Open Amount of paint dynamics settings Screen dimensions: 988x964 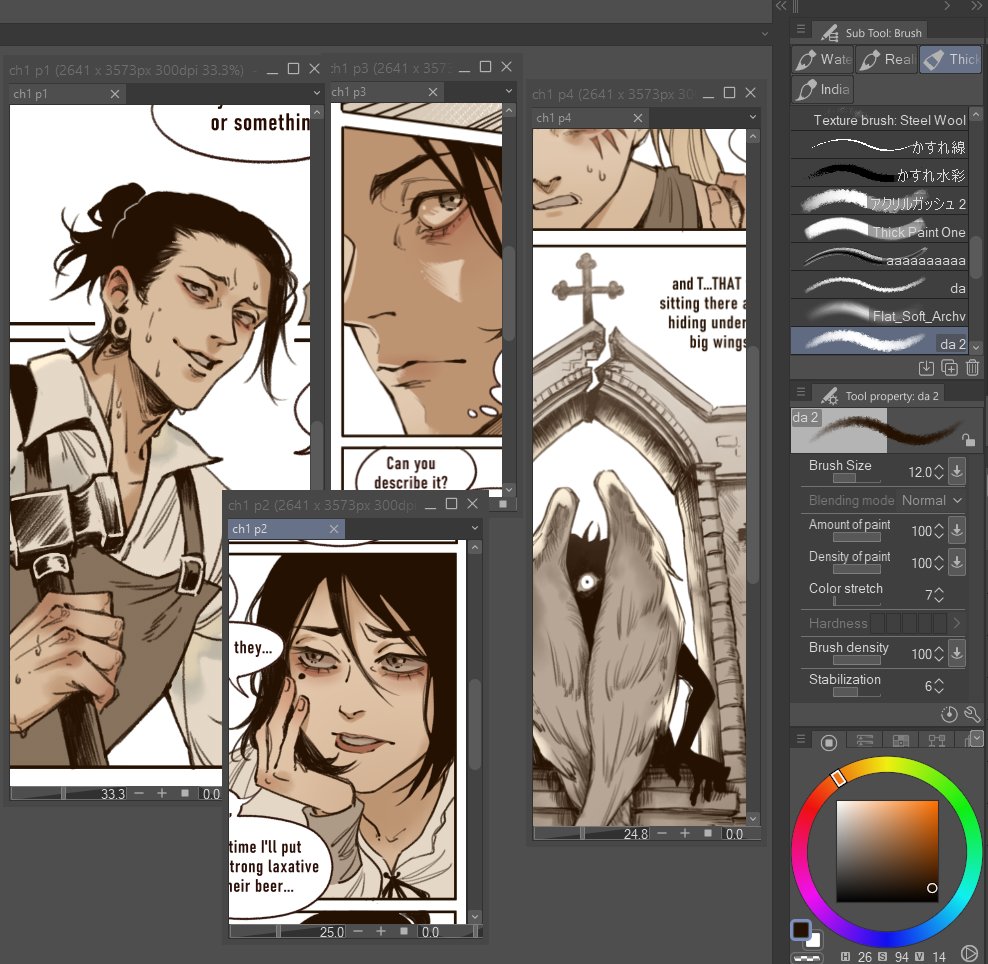[x=956, y=530]
